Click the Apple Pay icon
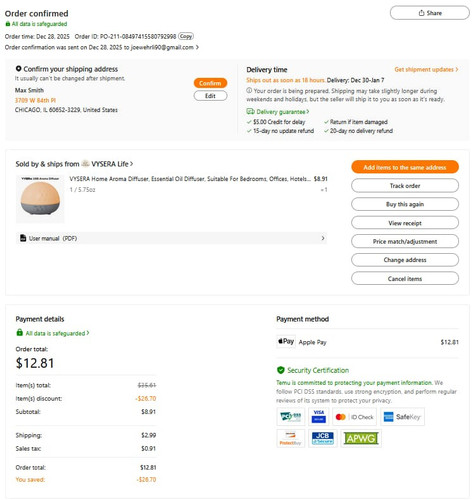 tap(286, 341)
